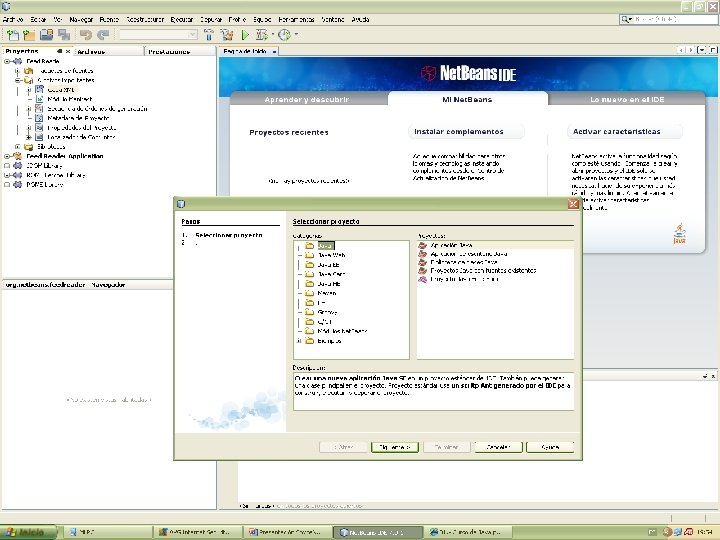Open the Debug button dropdown arrow

click(x=272, y=34)
